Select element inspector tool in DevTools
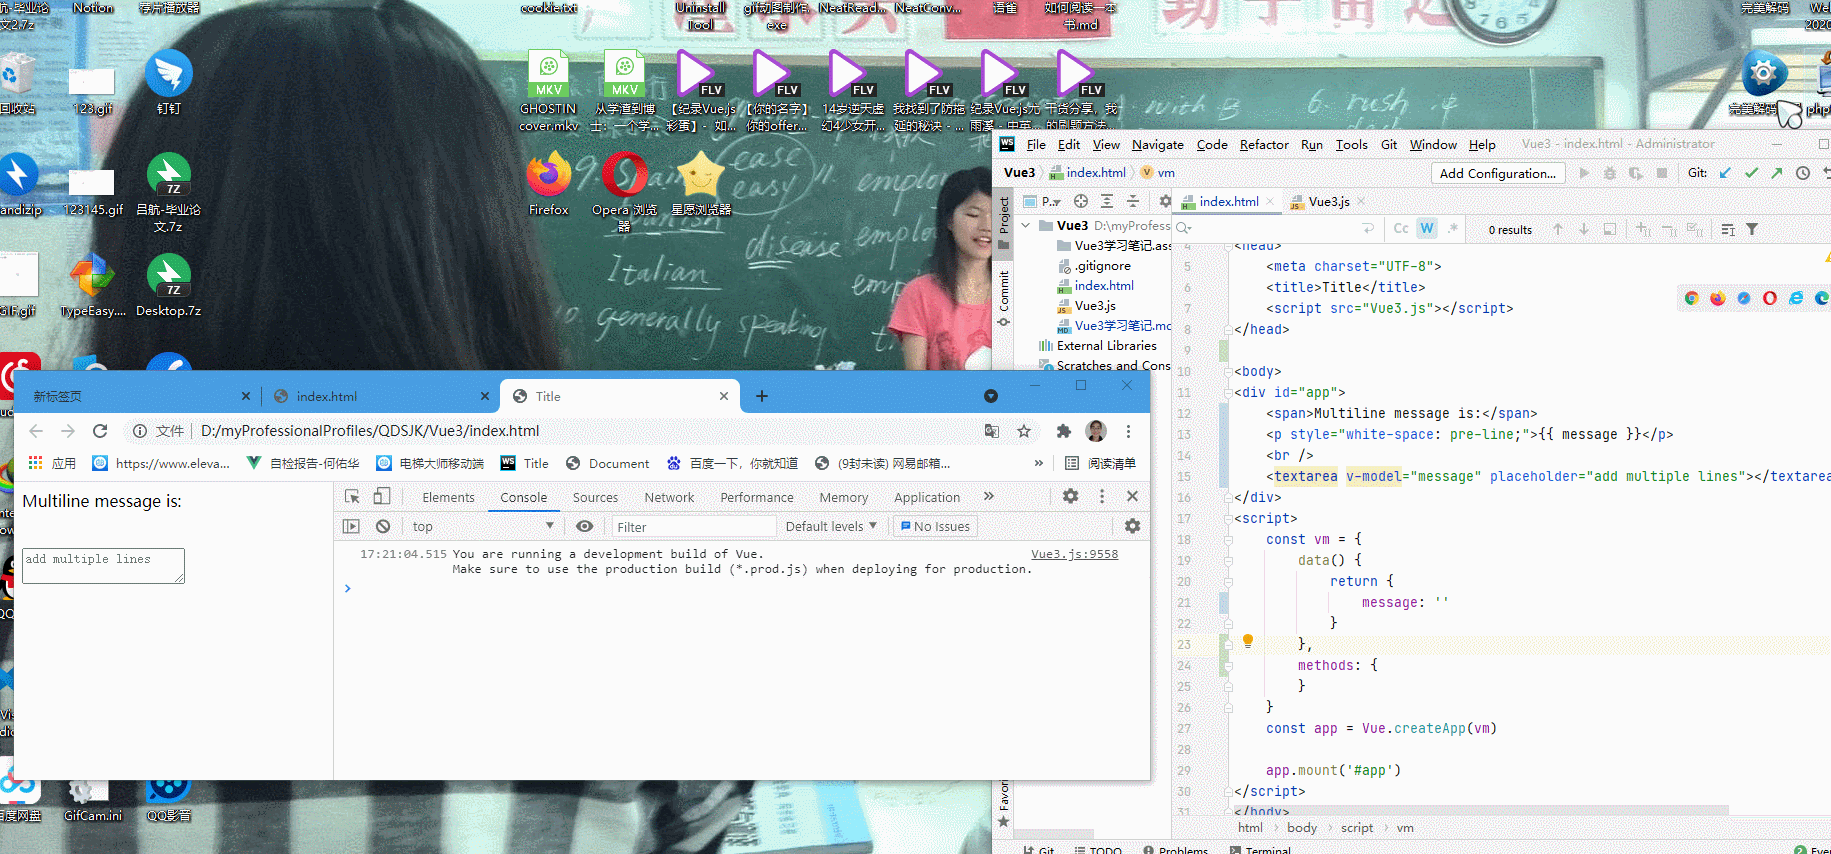This screenshot has width=1831, height=854. [352, 497]
